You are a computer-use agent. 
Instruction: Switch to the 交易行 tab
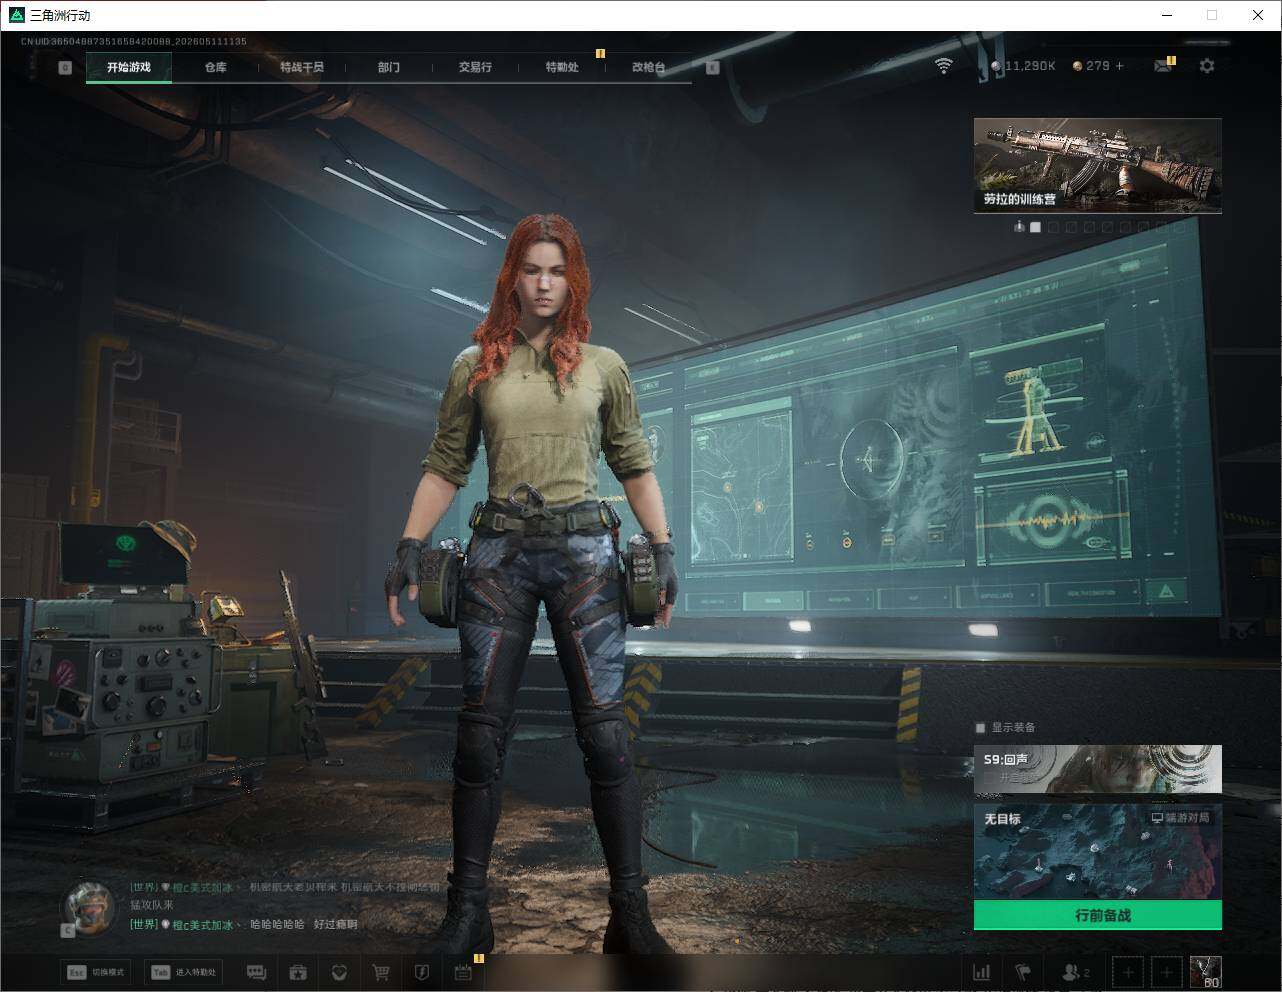(475, 67)
